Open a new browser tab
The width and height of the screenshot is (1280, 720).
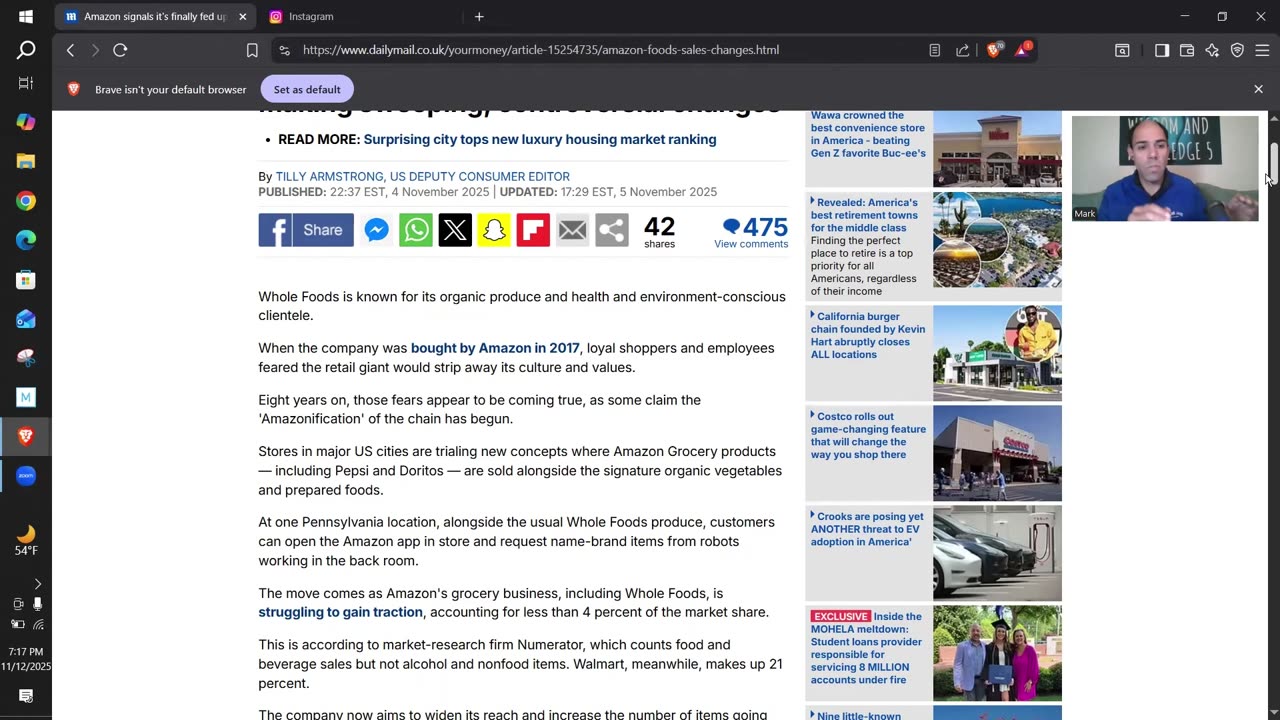[479, 17]
